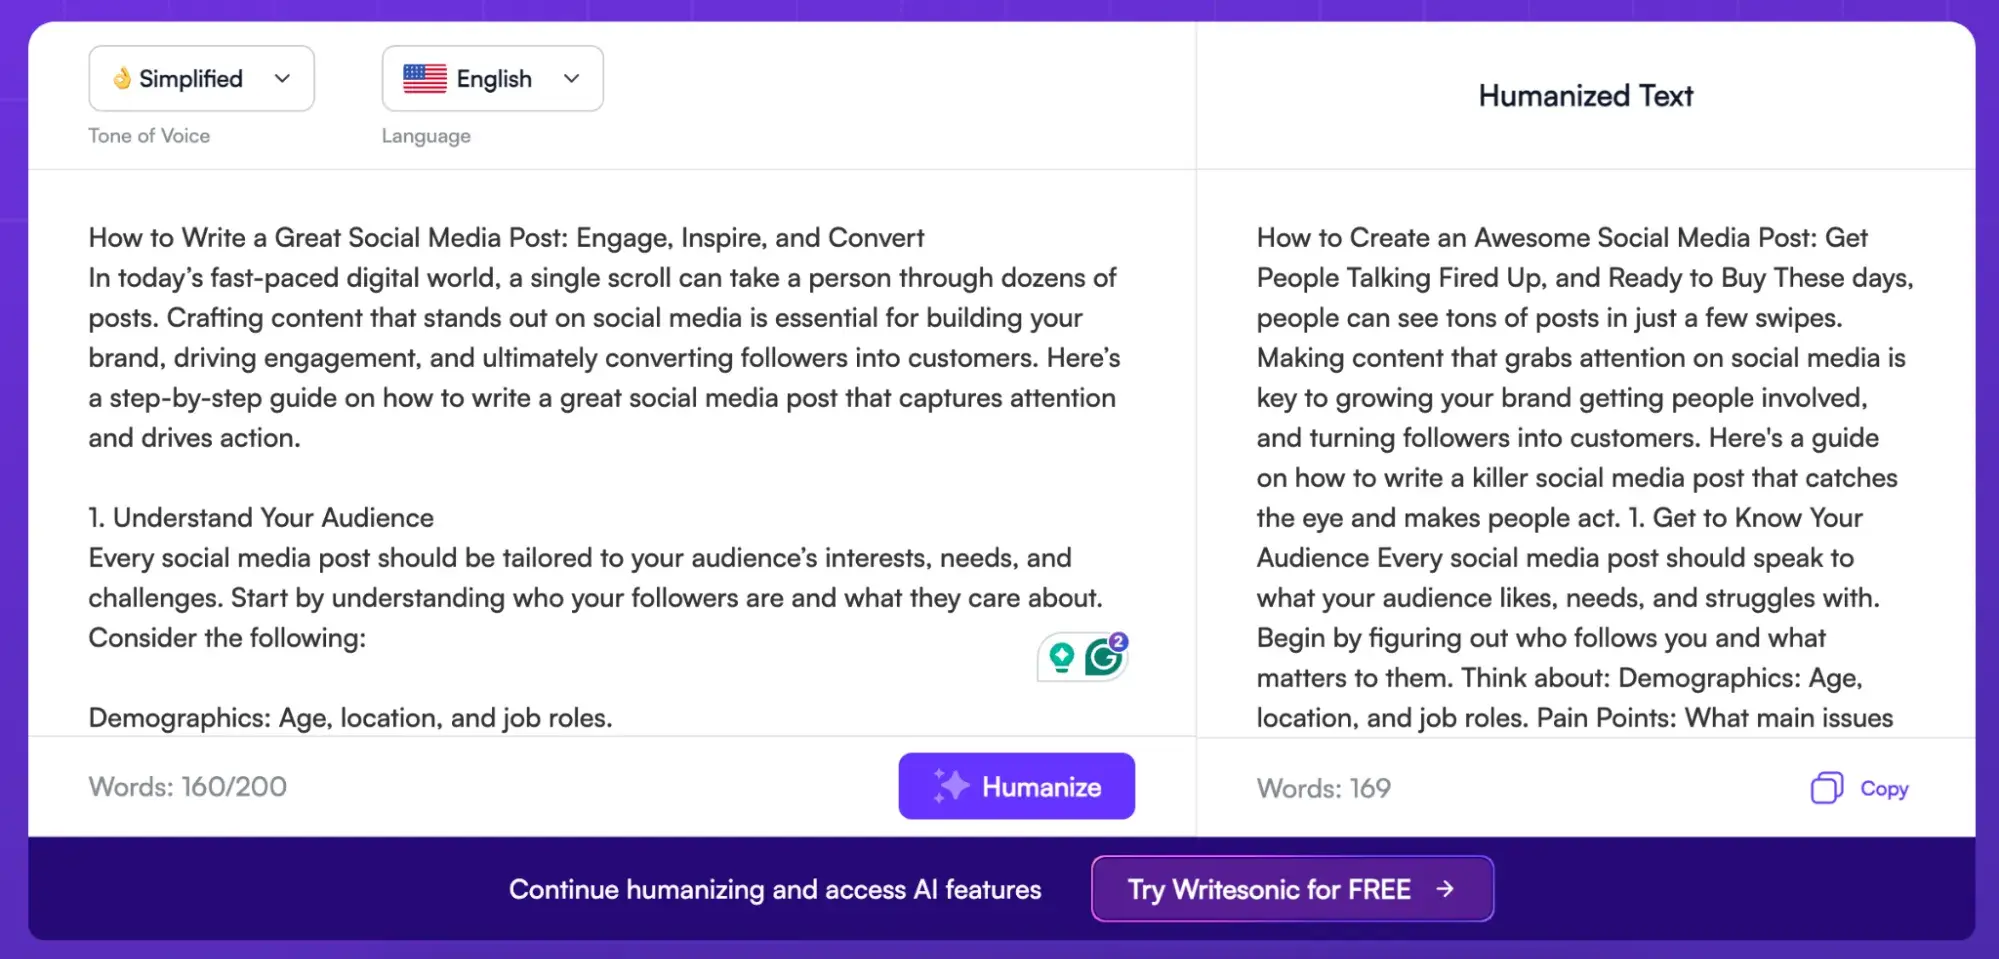Click the copy icon beside Copy
Screen dimensions: 1999x959
(x=1826, y=788)
